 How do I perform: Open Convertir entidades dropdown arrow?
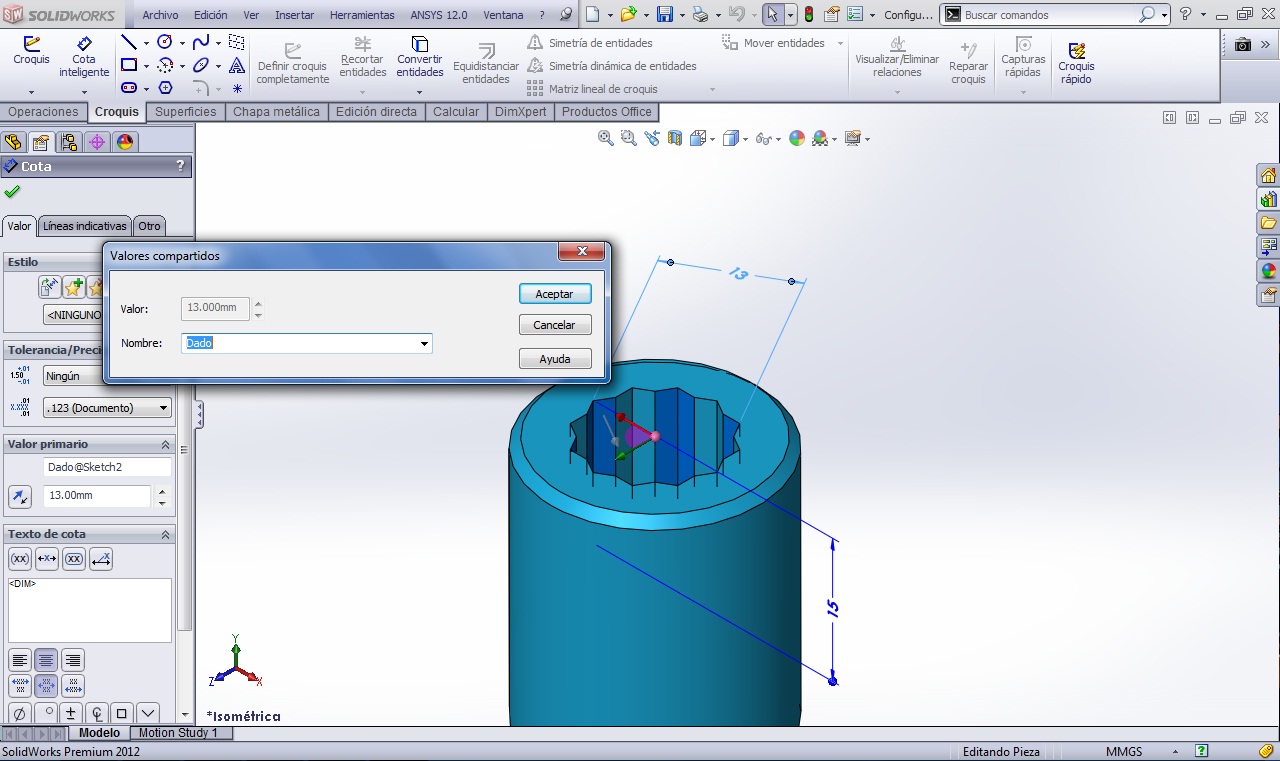tap(420, 93)
